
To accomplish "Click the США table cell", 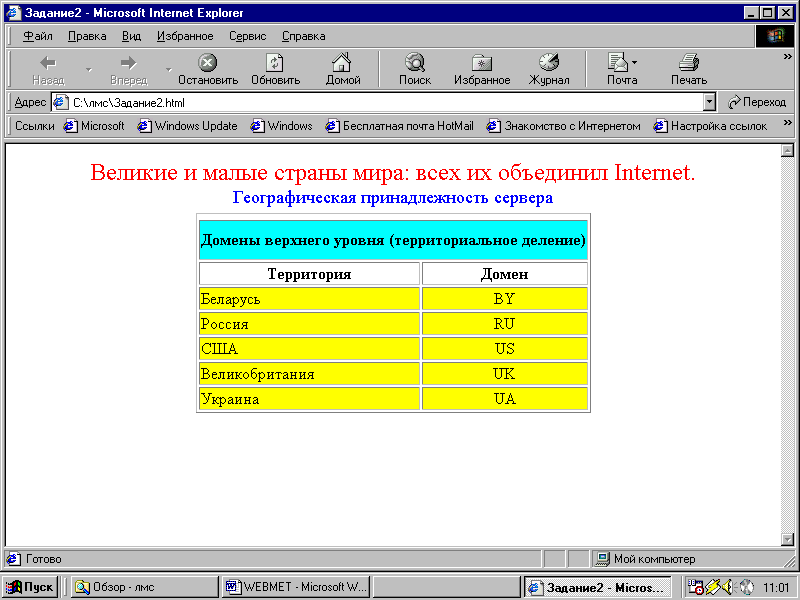I will click(309, 348).
